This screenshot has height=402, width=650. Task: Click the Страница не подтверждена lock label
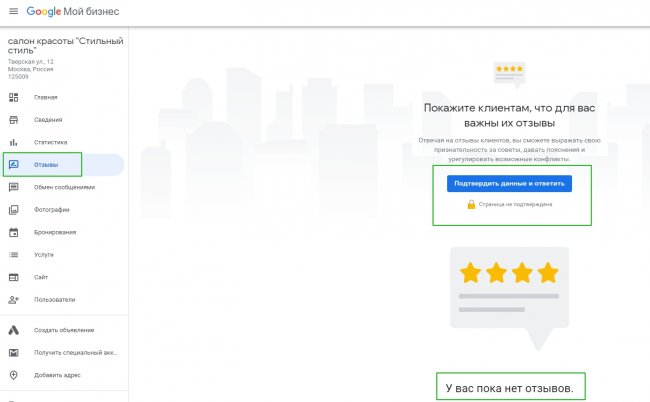click(509, 204)
